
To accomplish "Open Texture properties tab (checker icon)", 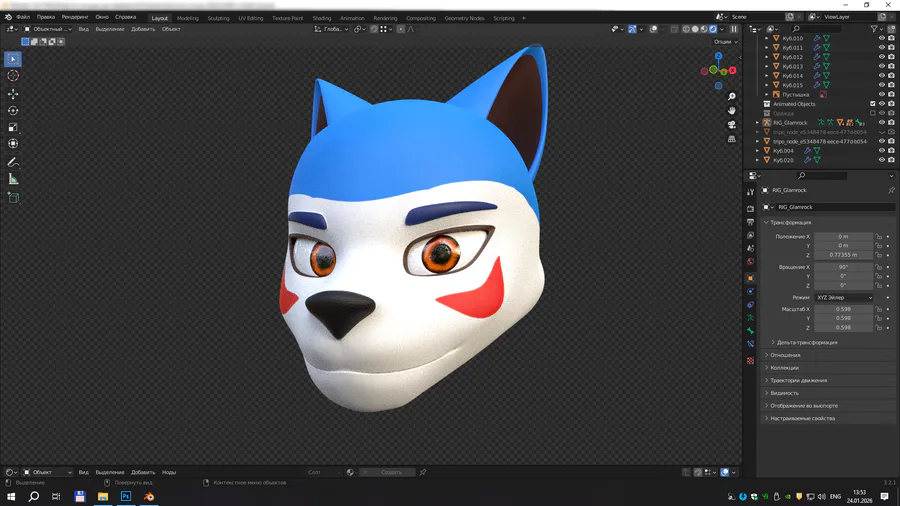I will (750, 361).
